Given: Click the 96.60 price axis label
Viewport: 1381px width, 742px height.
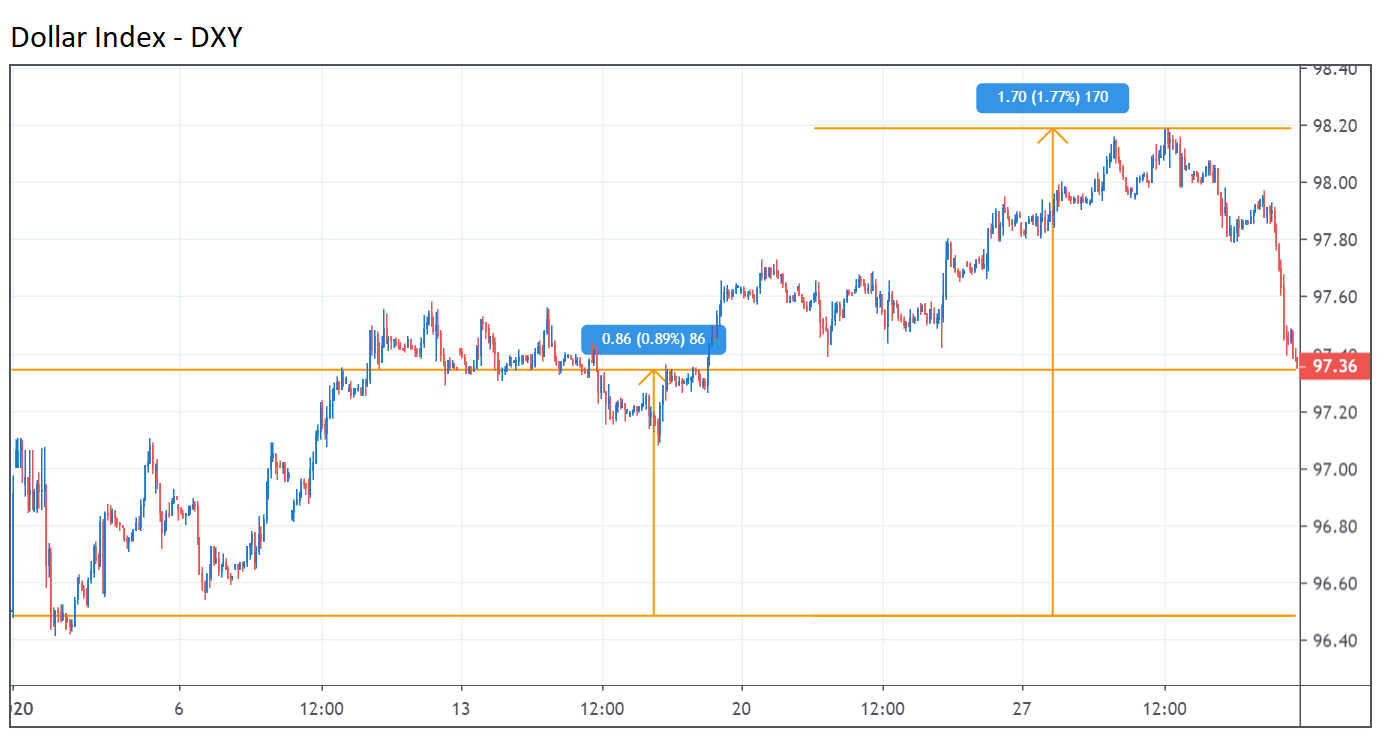Looking at the screenshot, I should 1332,584.
